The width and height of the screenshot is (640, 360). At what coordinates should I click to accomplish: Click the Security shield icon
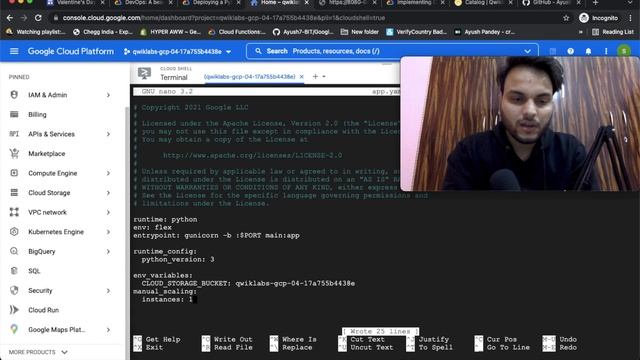14,291
